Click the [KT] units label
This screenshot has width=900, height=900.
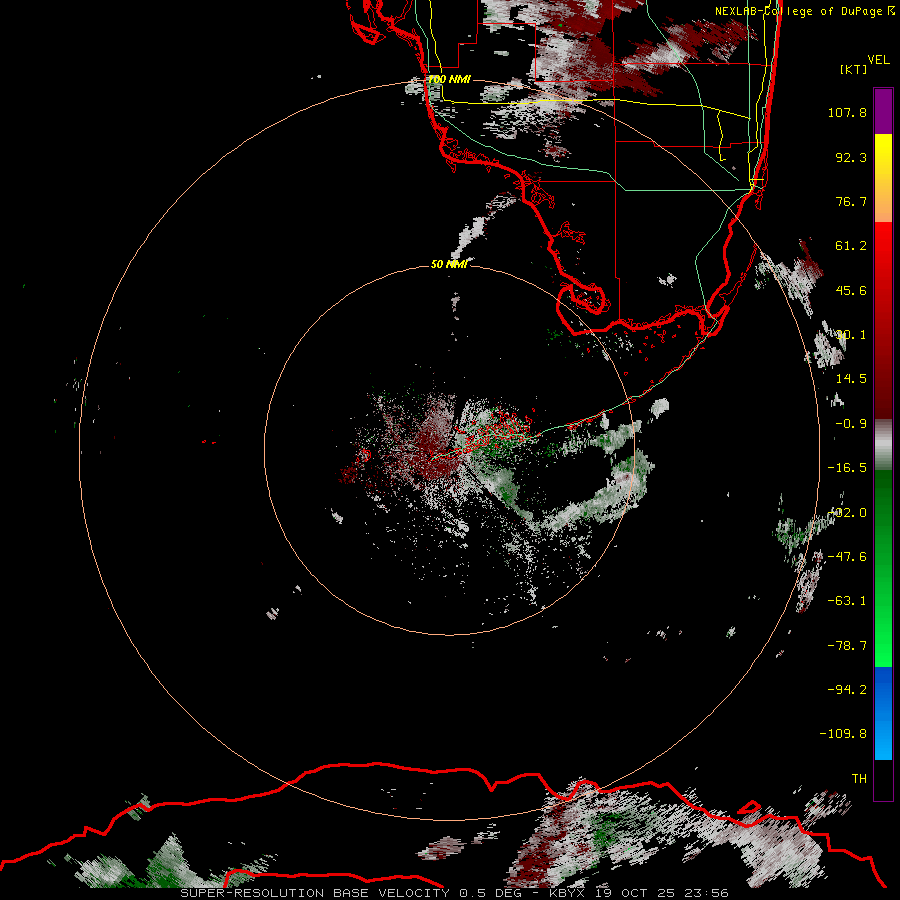click(x=853, y=69)
